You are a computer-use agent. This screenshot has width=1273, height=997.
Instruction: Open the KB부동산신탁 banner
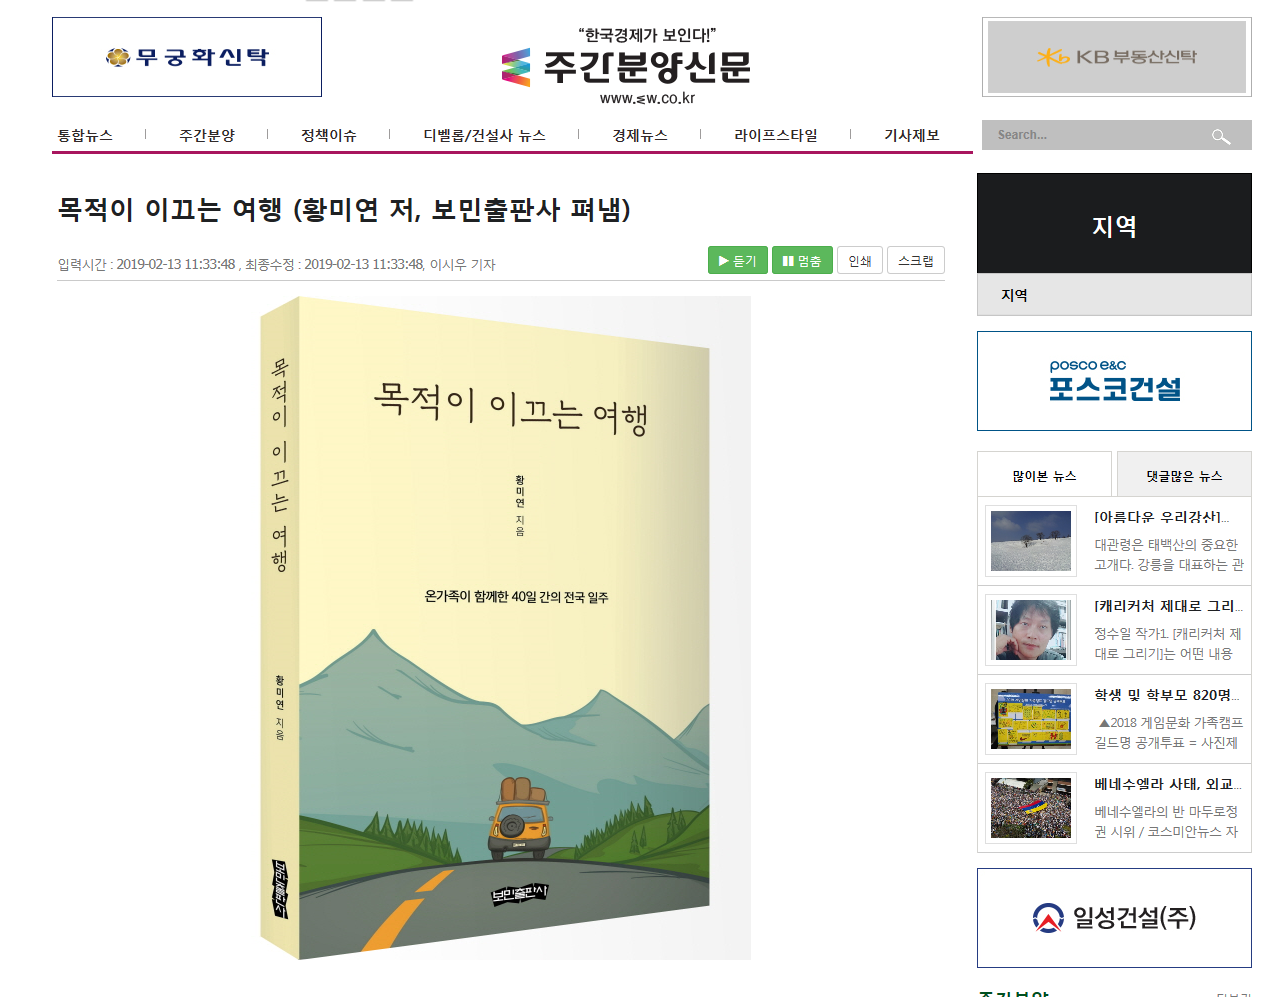[1117, 57]
